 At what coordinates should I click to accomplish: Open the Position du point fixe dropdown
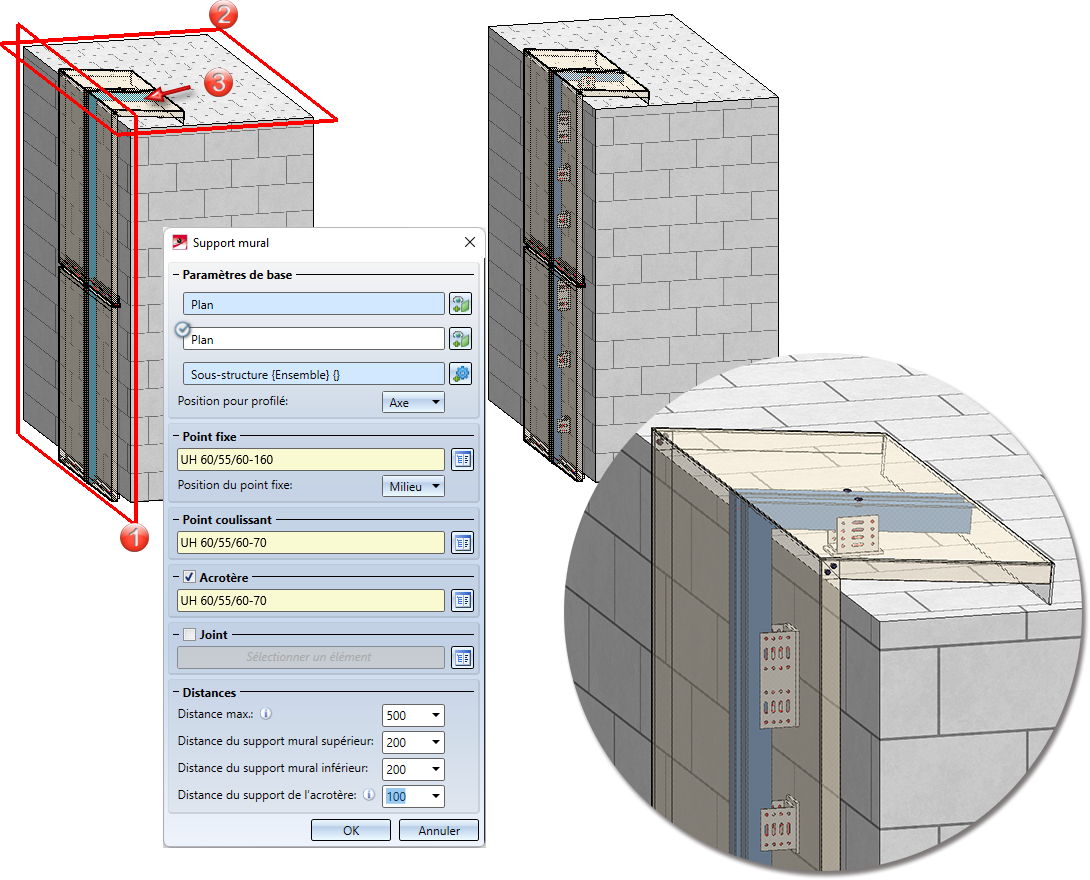coord(413,486)
